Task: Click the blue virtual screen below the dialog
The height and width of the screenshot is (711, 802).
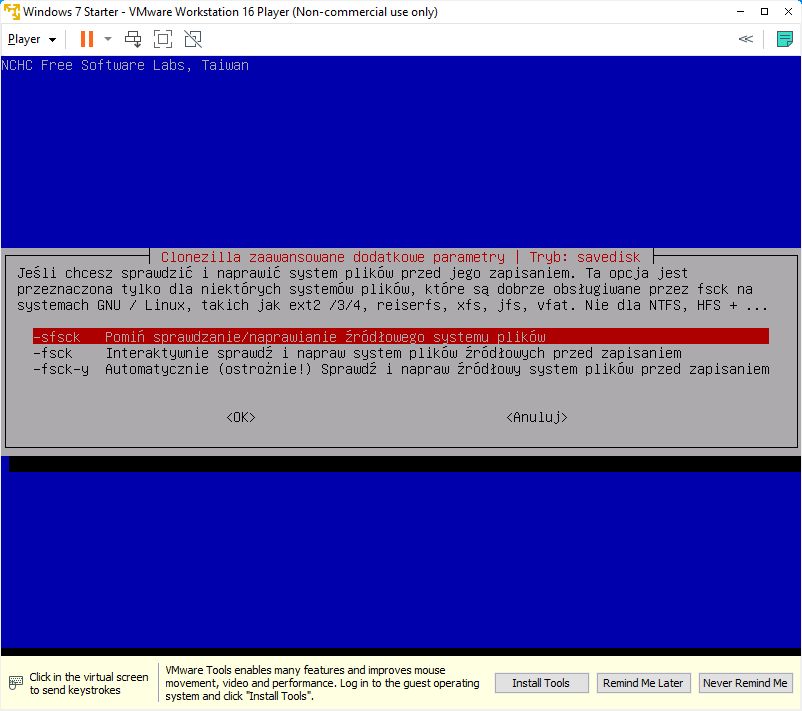Action: point(400,560)
